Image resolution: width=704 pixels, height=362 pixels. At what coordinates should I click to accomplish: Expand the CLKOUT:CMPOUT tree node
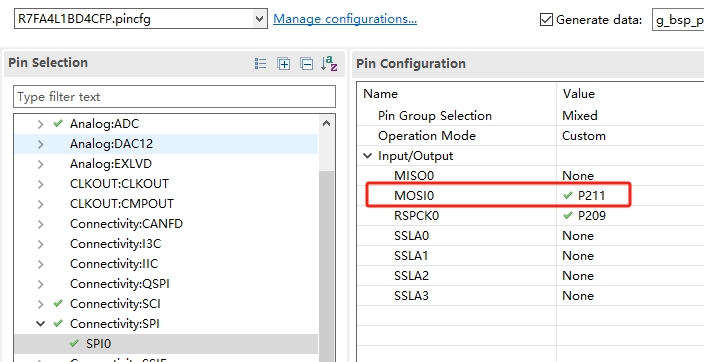[40, 204]
